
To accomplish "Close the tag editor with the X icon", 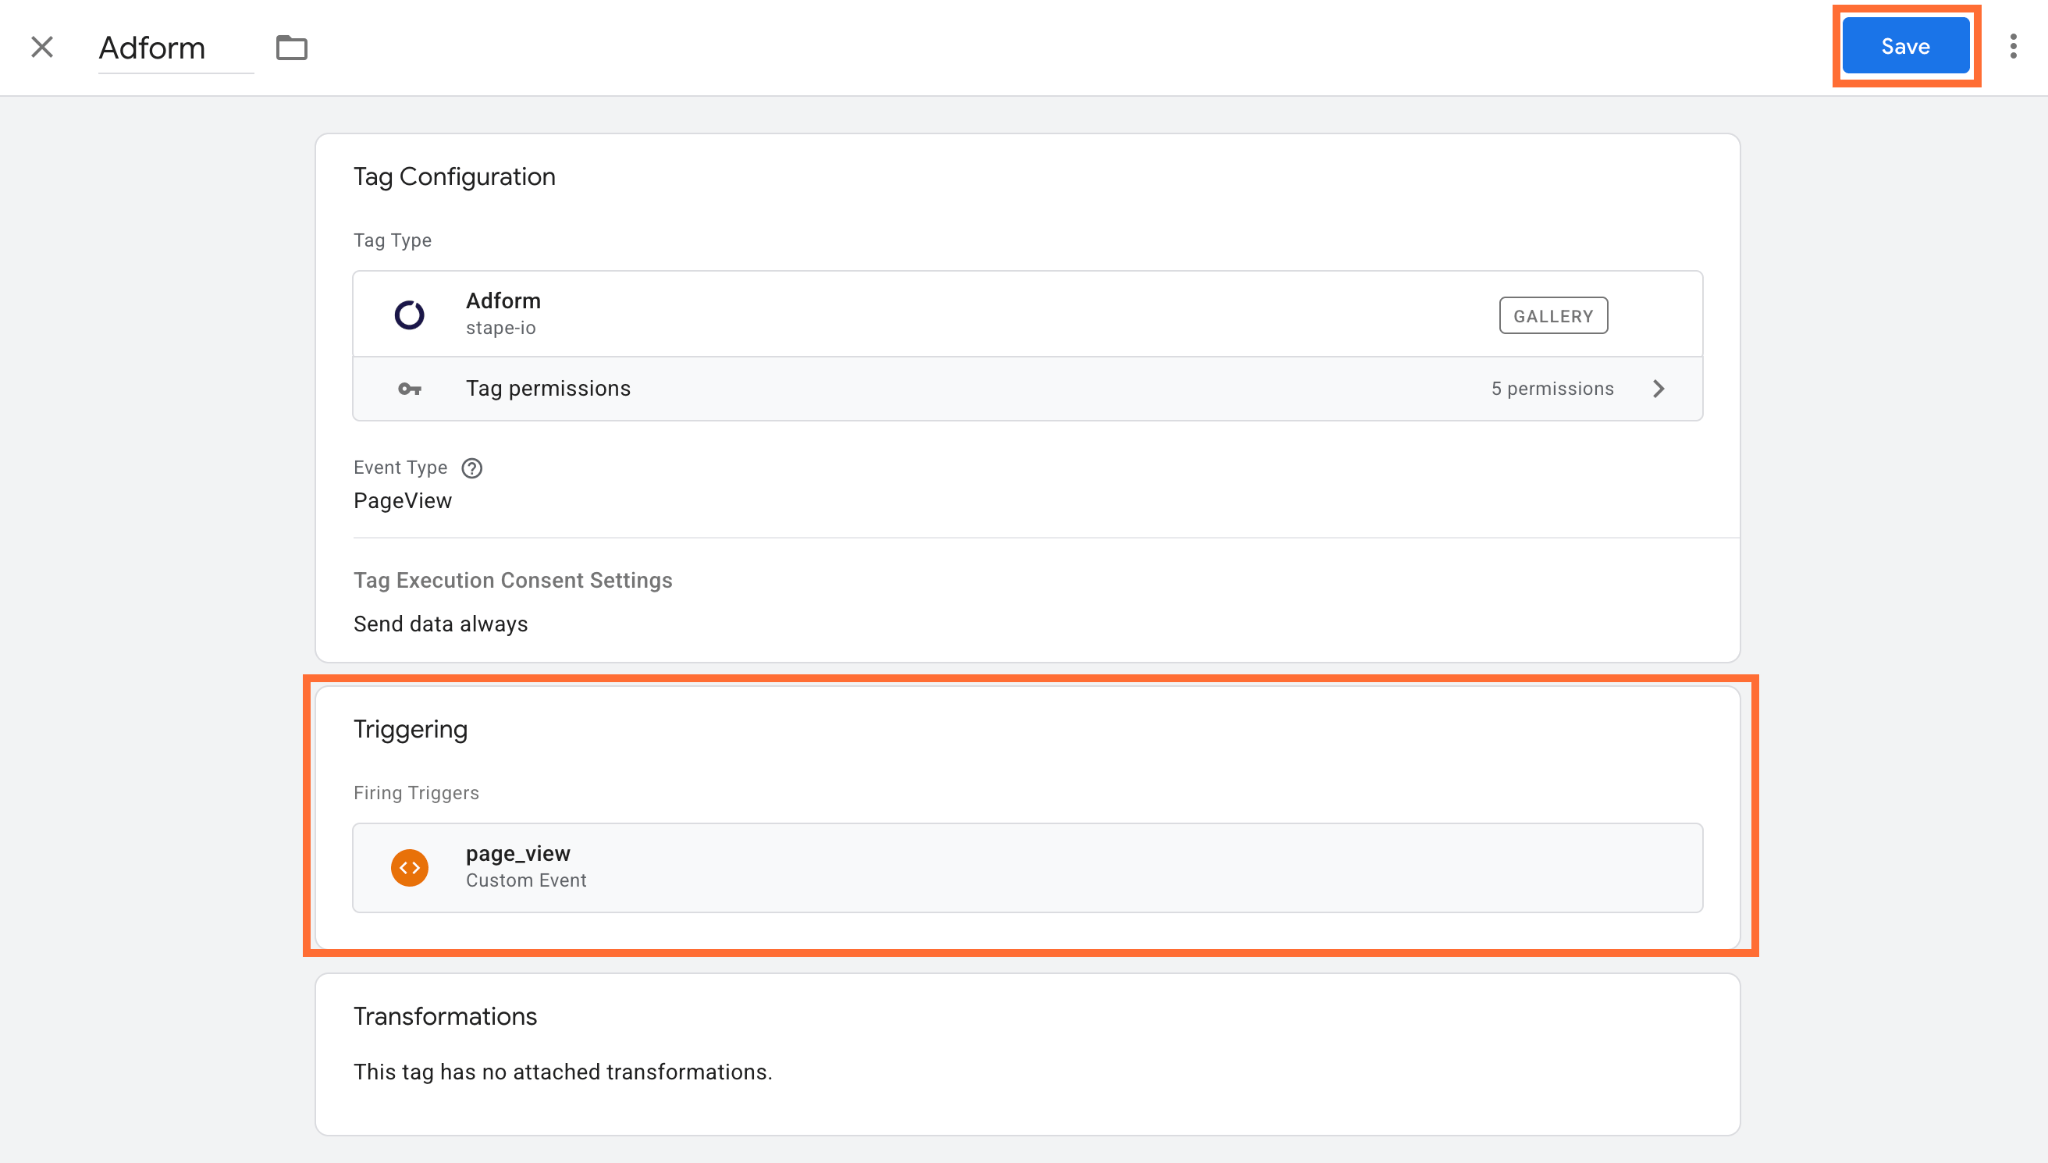I will tap(42, 47).
